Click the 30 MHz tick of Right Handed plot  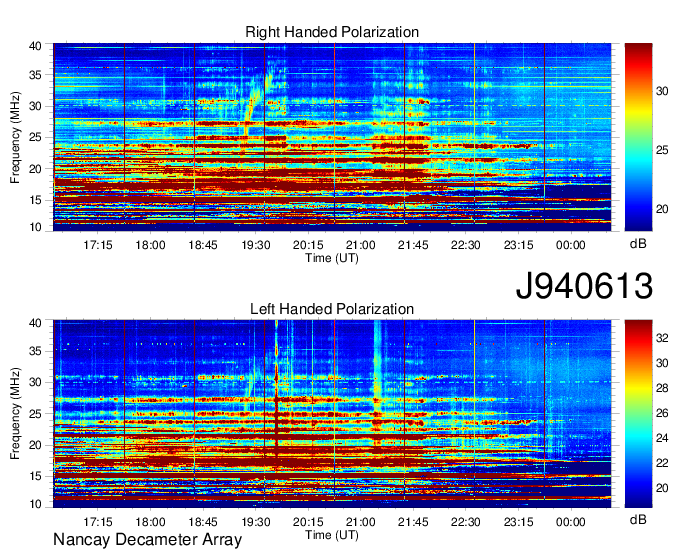[x=35, y=106]
